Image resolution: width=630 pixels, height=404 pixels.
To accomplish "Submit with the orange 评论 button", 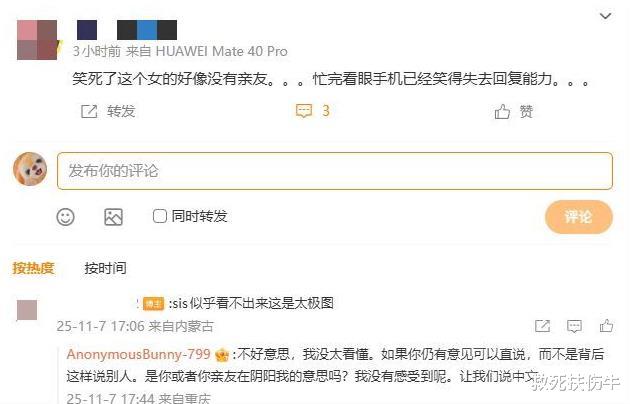I will [579, 217].
